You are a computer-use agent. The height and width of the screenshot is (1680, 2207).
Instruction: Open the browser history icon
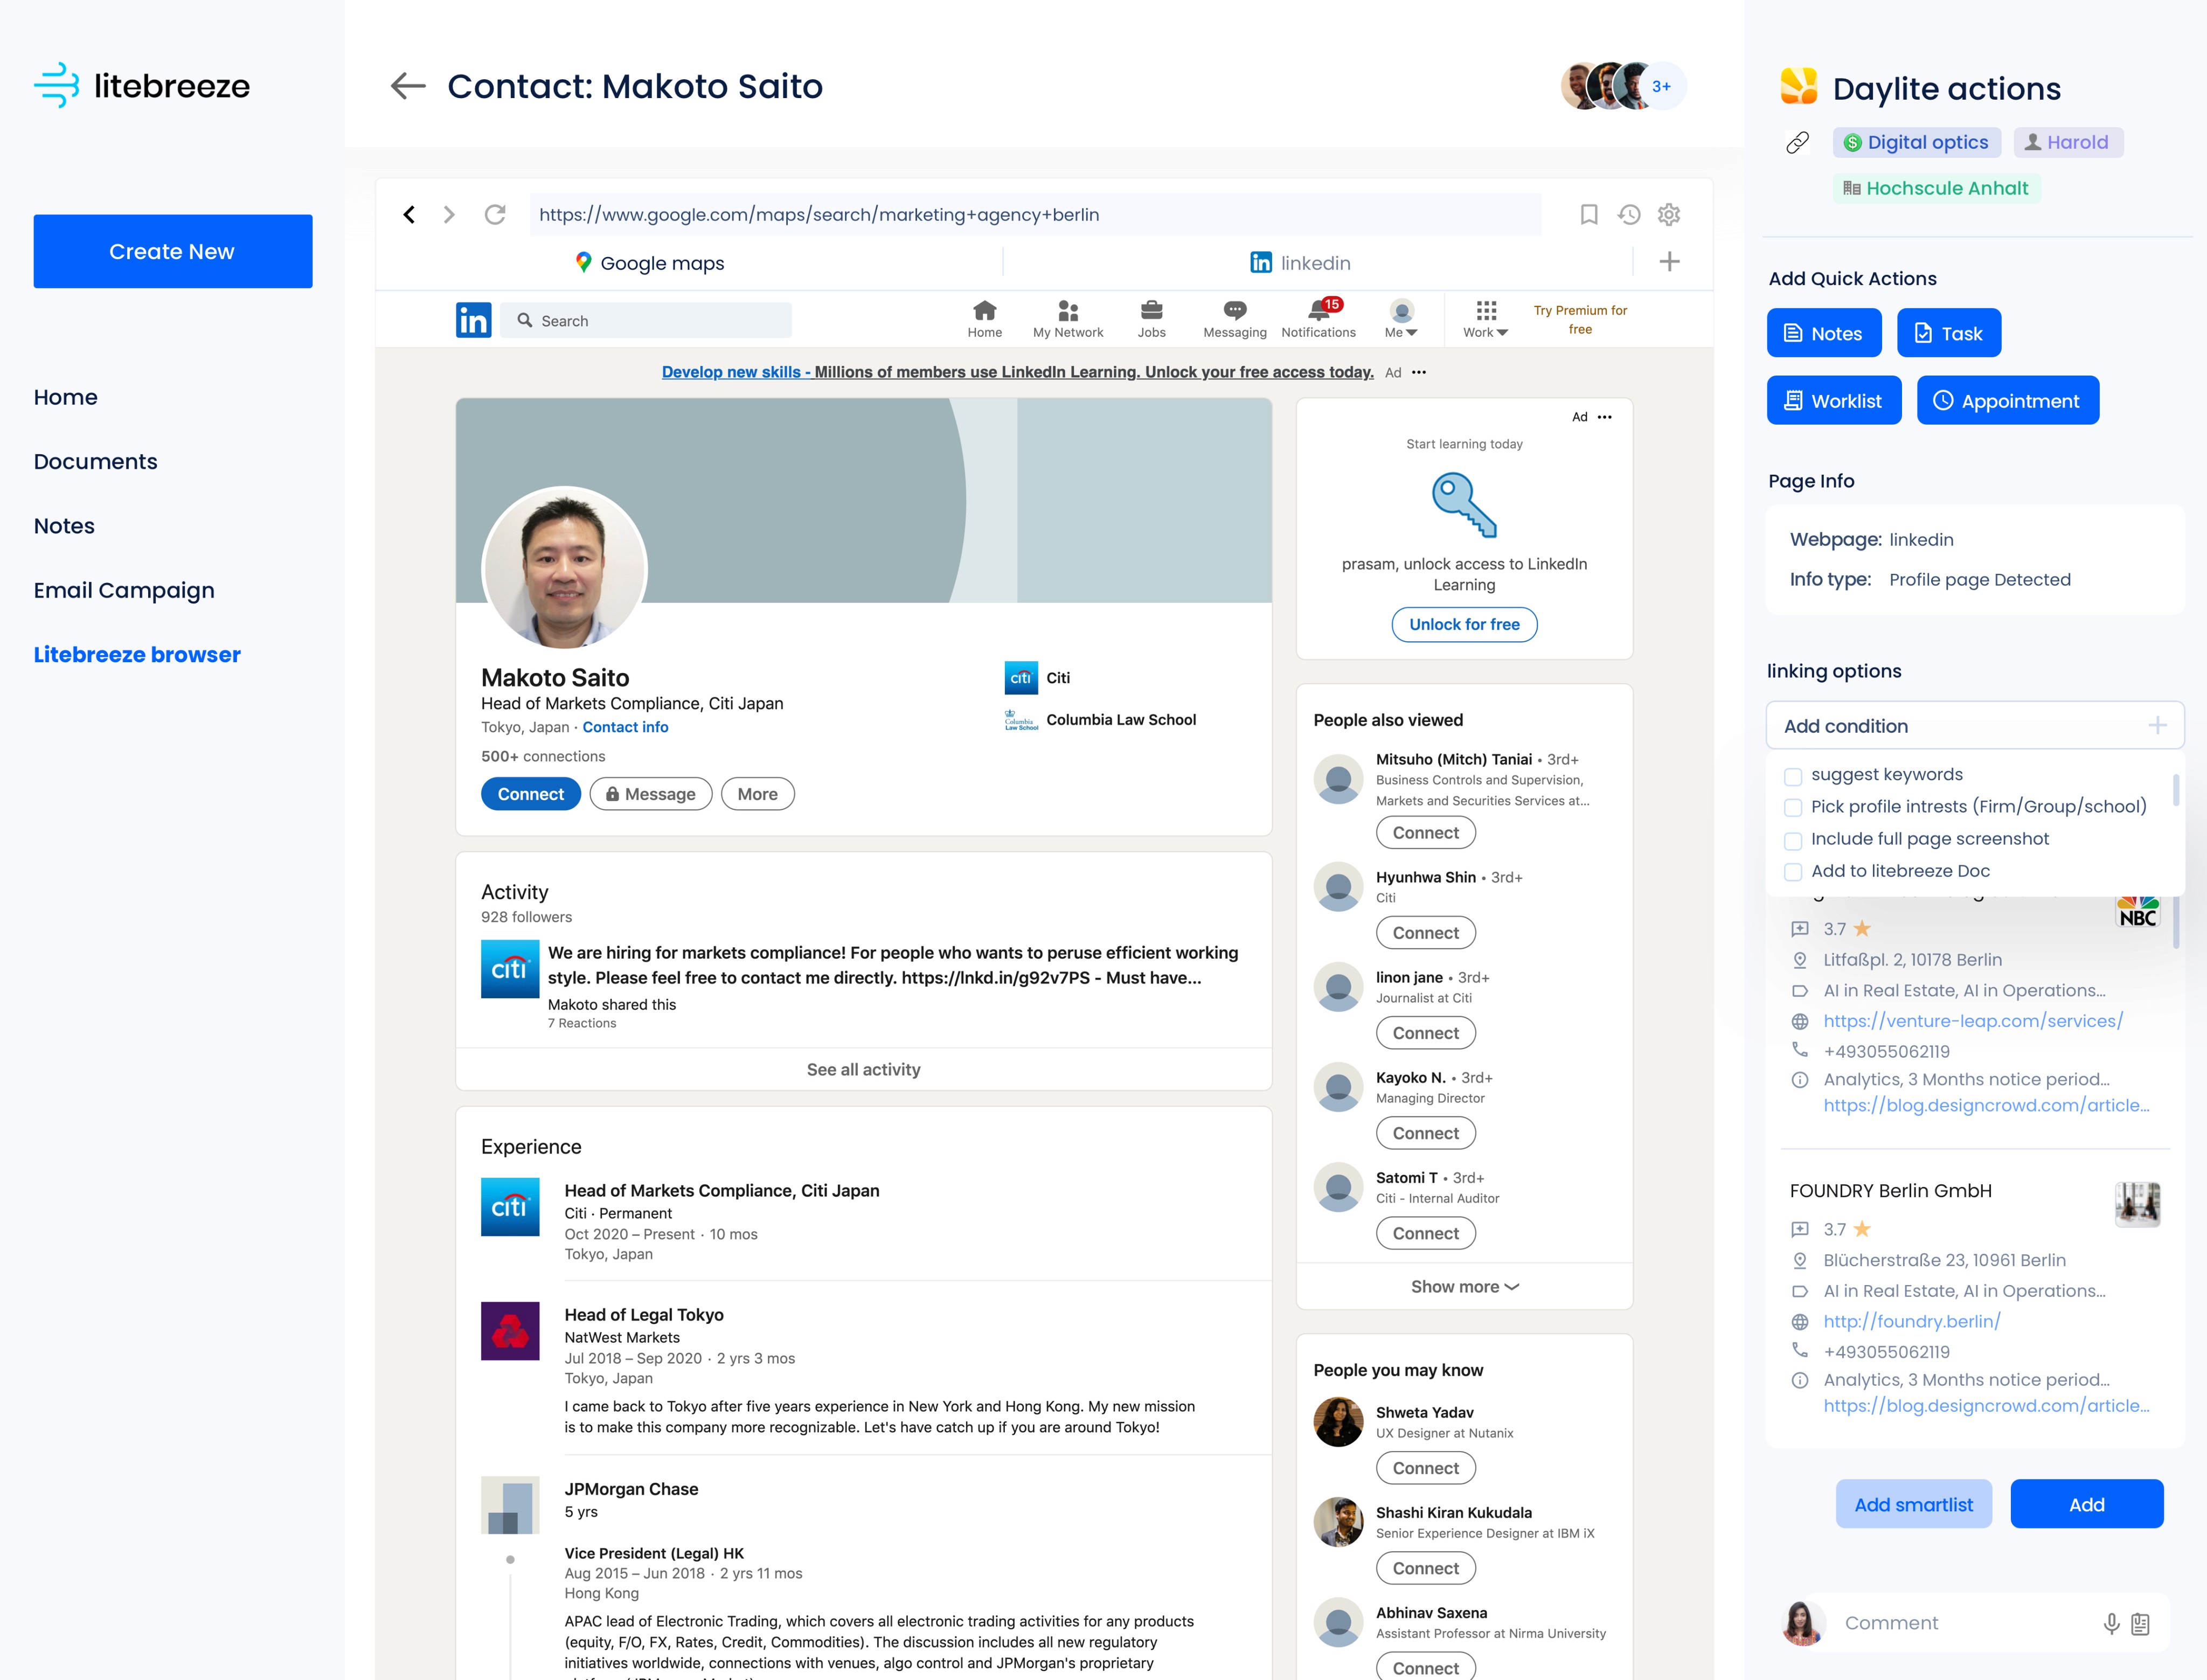click(1629, 215)
